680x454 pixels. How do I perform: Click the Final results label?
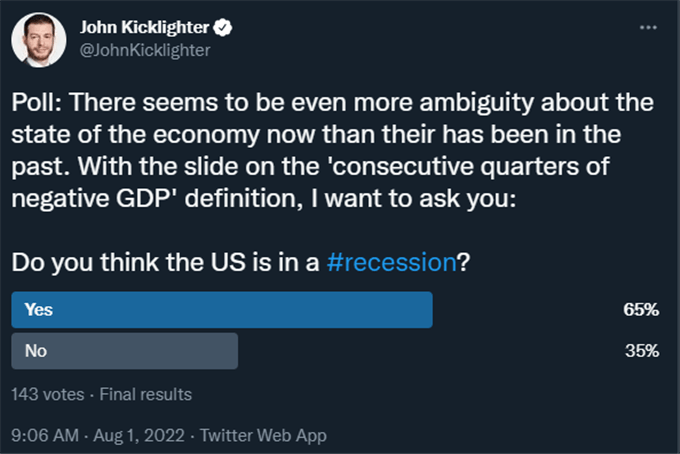pyautogui.click(x=146, y=394)
